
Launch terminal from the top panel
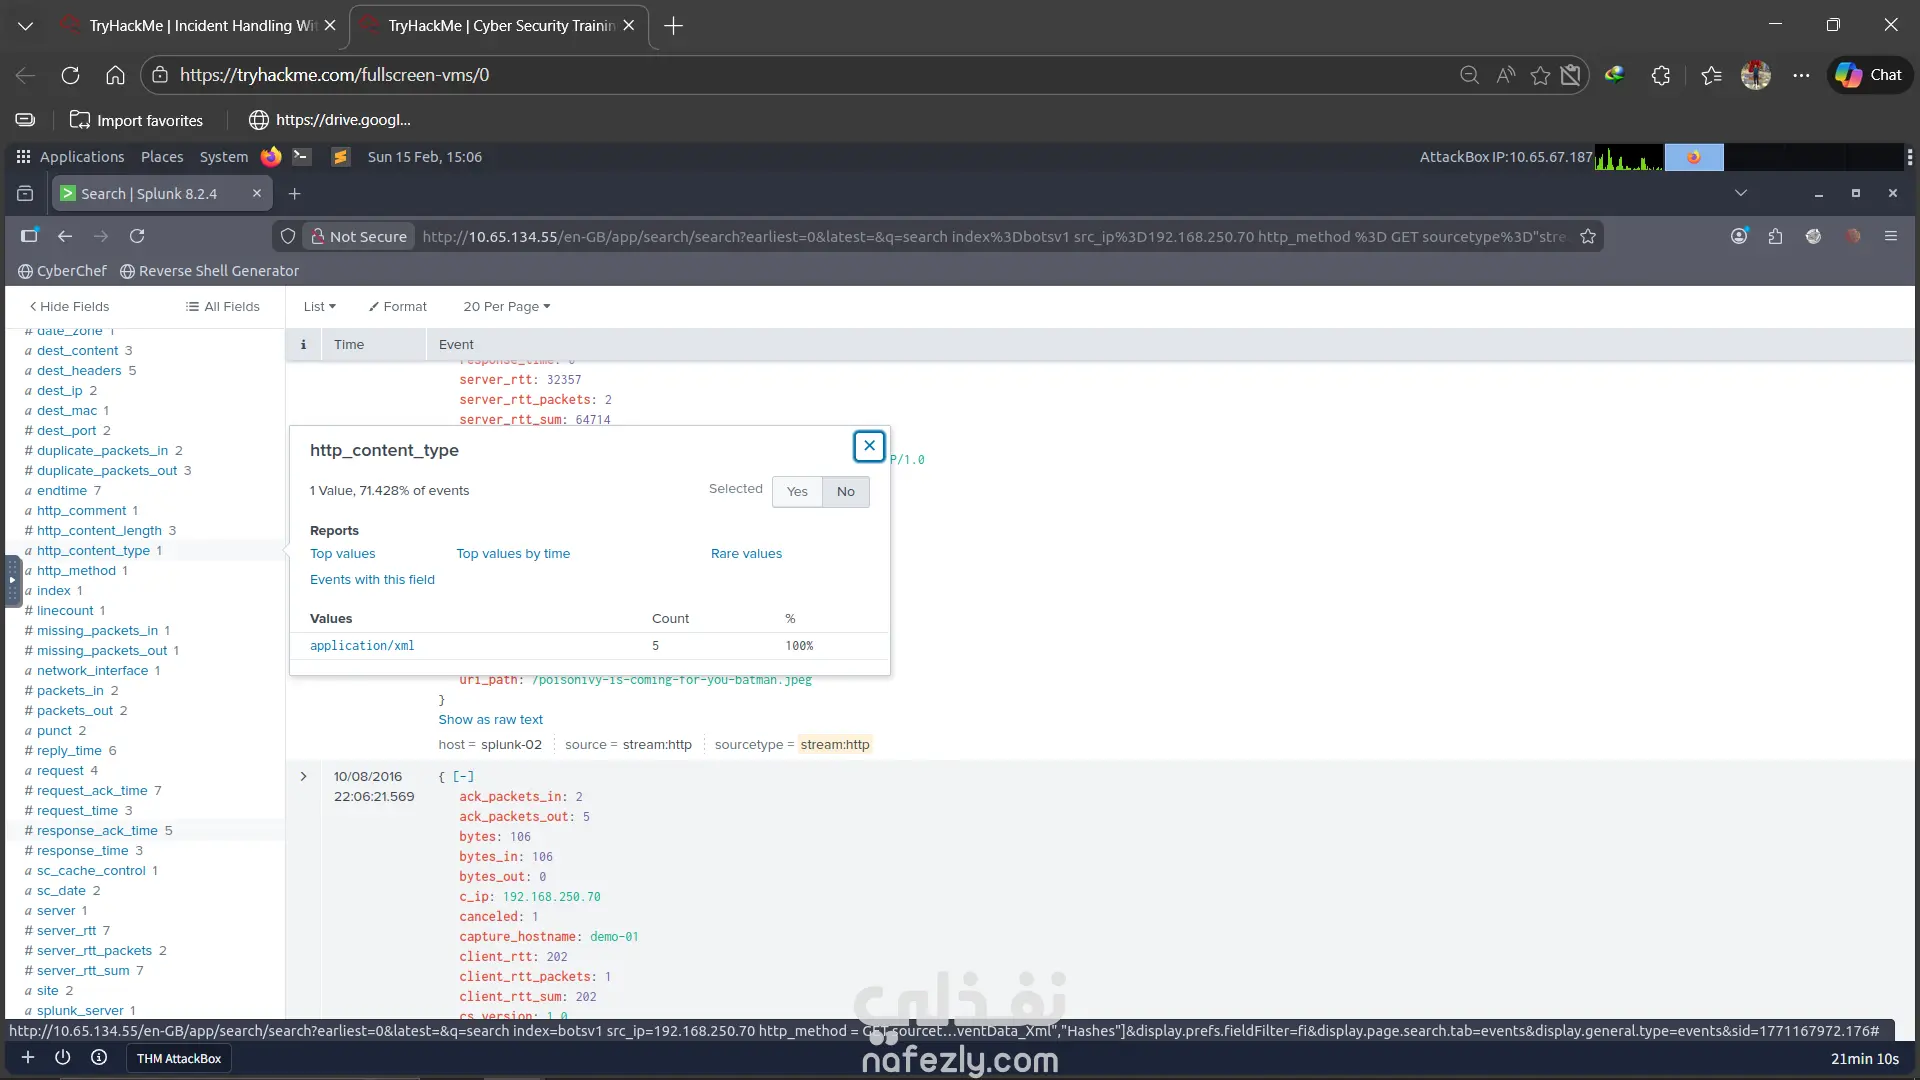pos(301,157)
